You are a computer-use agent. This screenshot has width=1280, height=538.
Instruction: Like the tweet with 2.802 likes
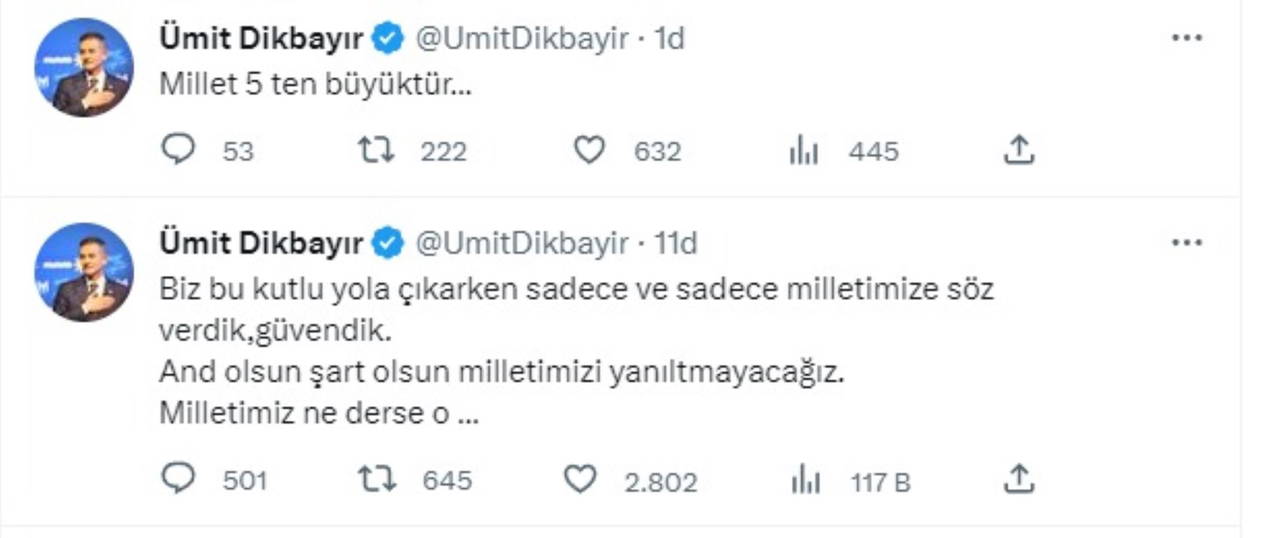click(x=581, y=480)
